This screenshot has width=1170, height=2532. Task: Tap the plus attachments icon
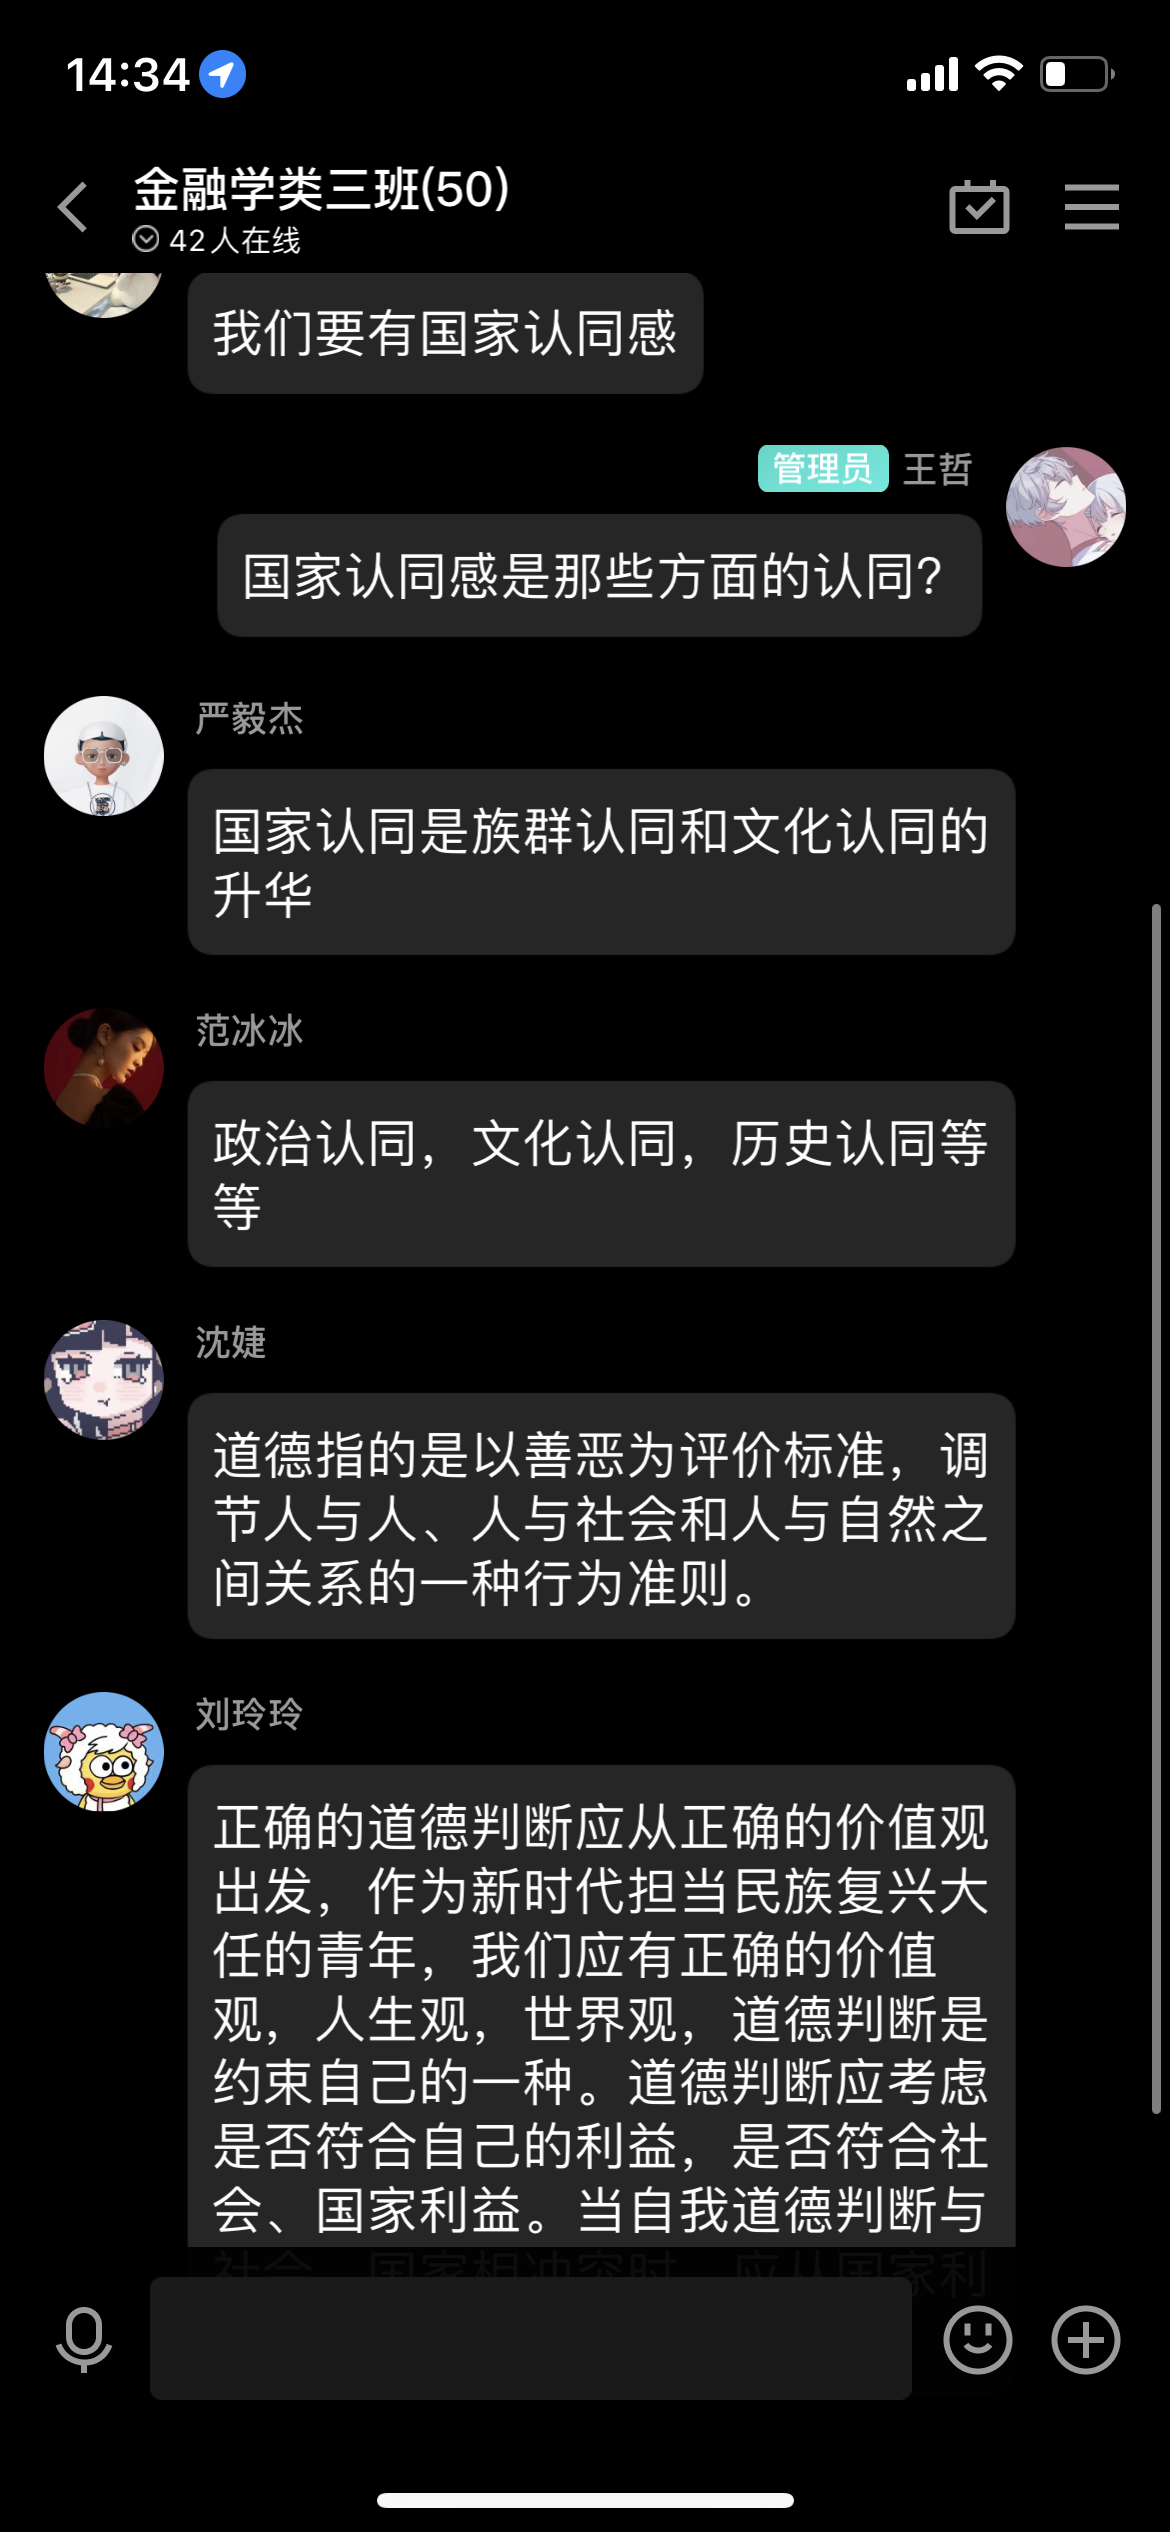(x=1086, y=2340)
